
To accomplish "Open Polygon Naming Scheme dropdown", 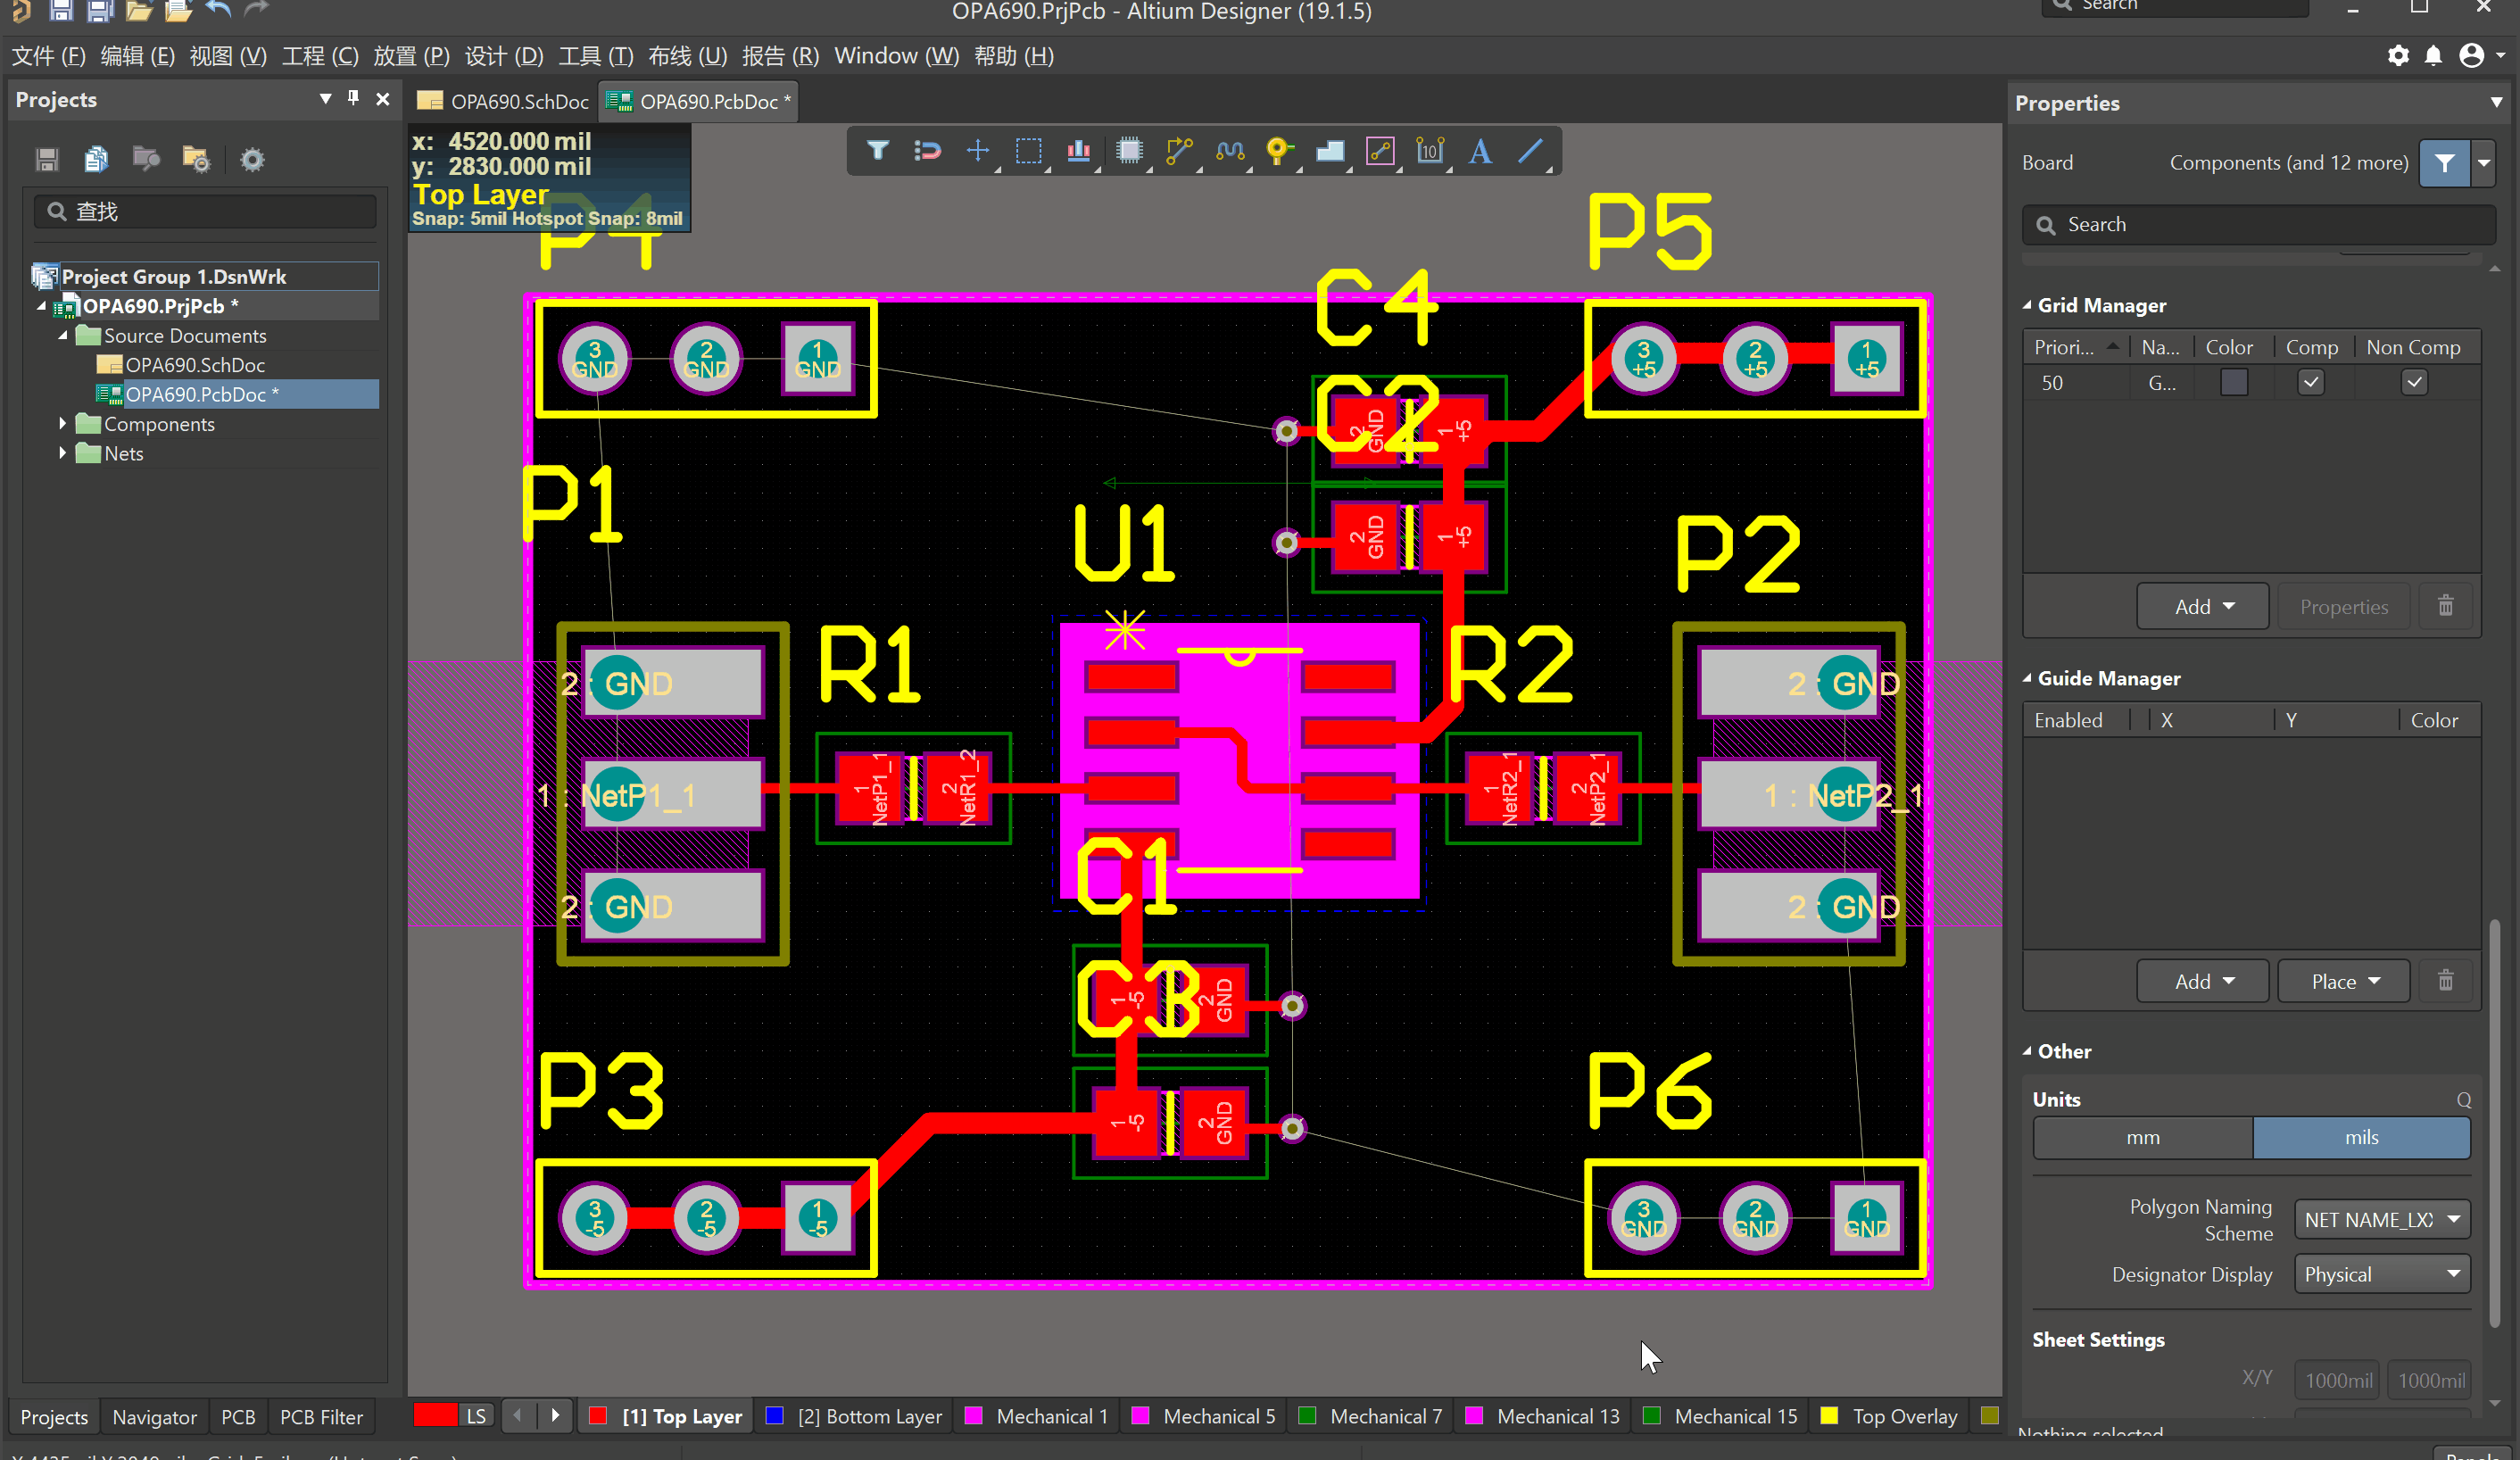I will tap(2381, 1220).
